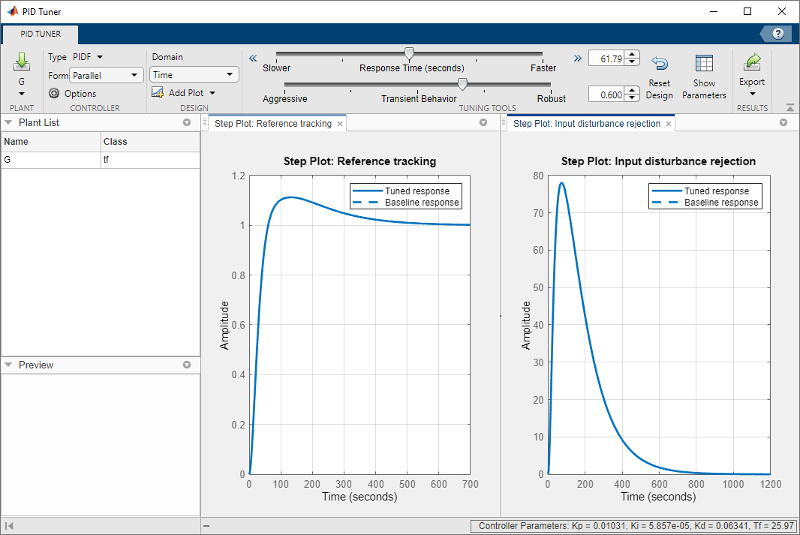Click the slower double-arrow response time icon
Screen dimensions: 800x535
[x=253, y=58]
